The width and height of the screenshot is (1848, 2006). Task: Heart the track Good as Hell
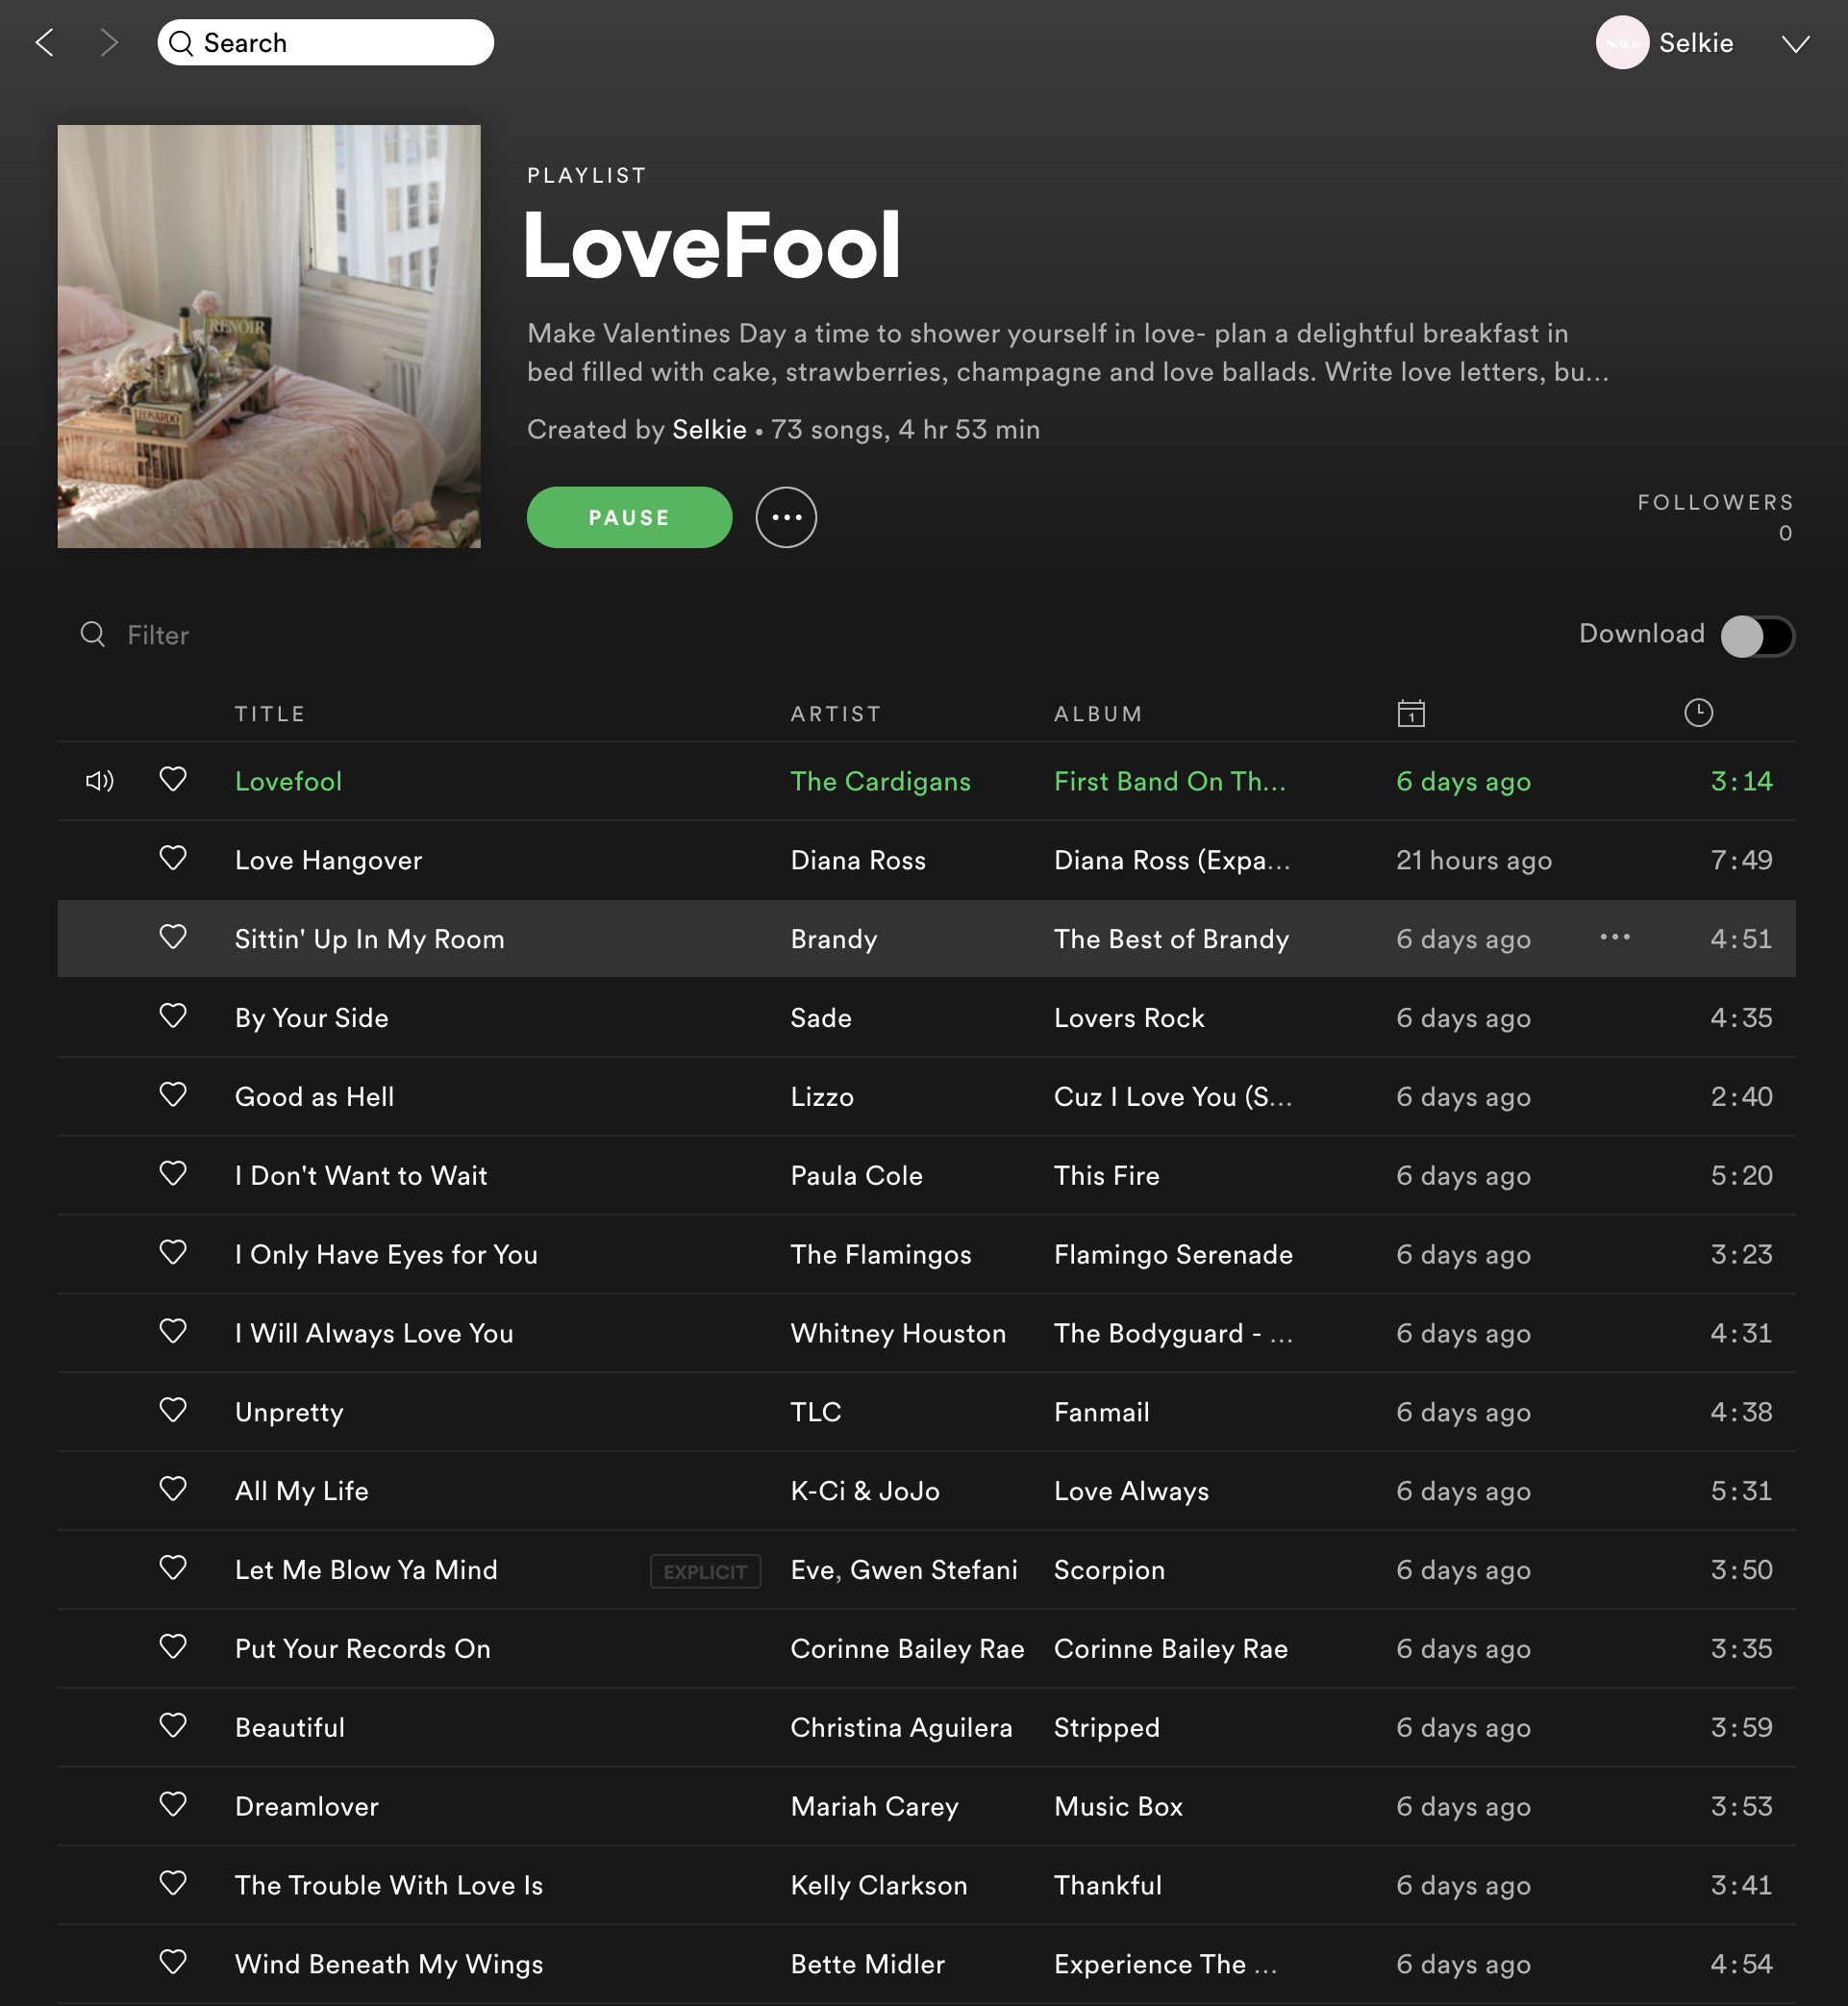coord(173,1095)
